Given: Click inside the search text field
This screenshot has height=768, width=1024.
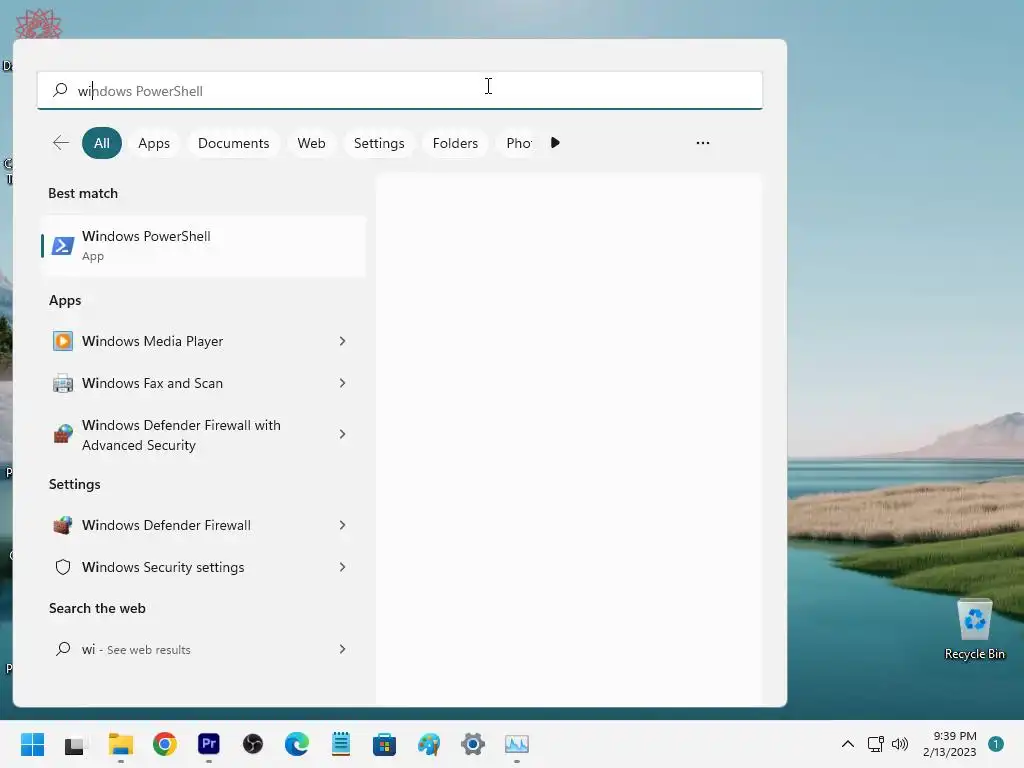Looking at the screenshot, I should [400, 90].
